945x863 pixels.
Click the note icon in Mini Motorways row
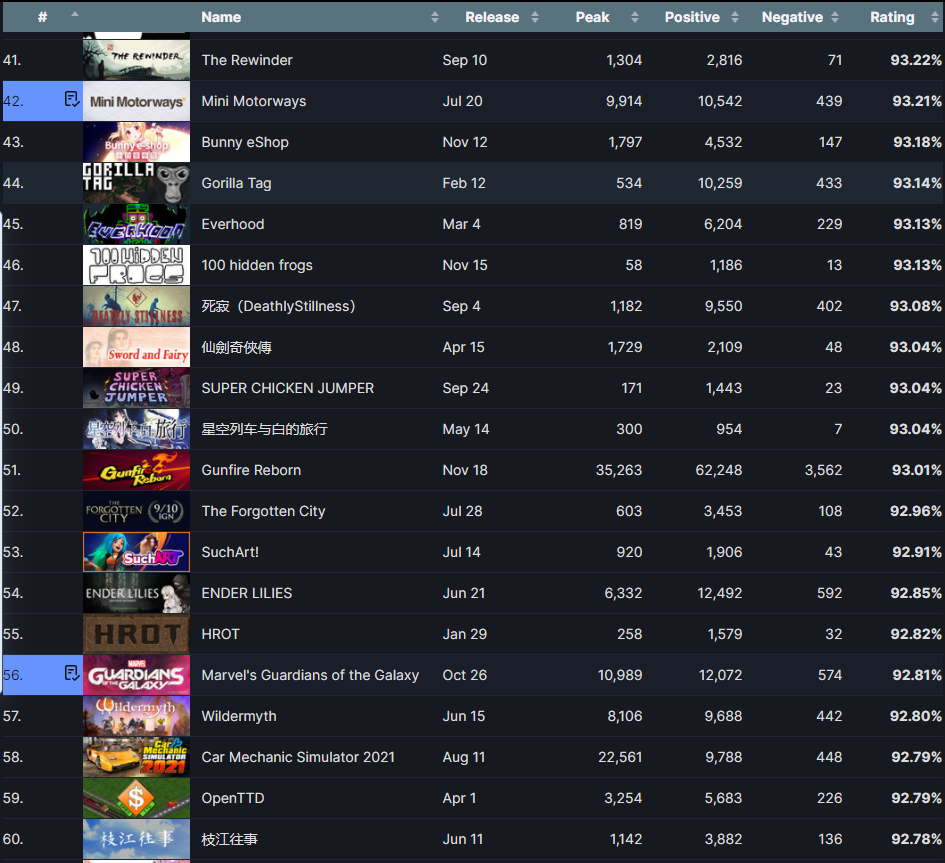click(x=72, y=99)
